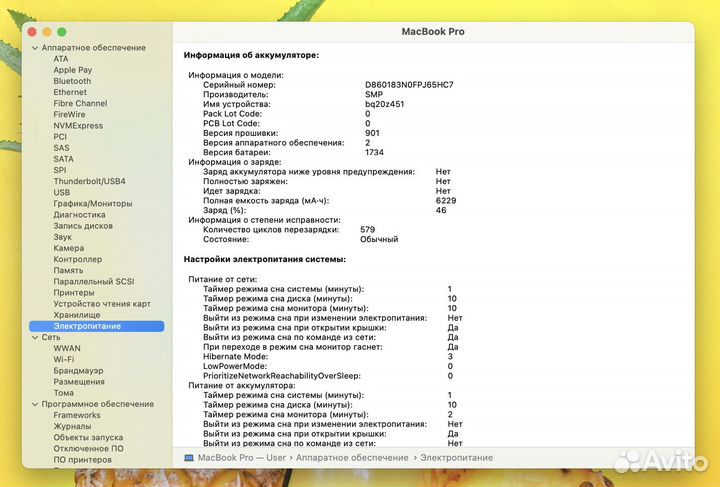Click the Состояние value Обычный
This screenshot has height=487, width=720.
coord(379,239)
